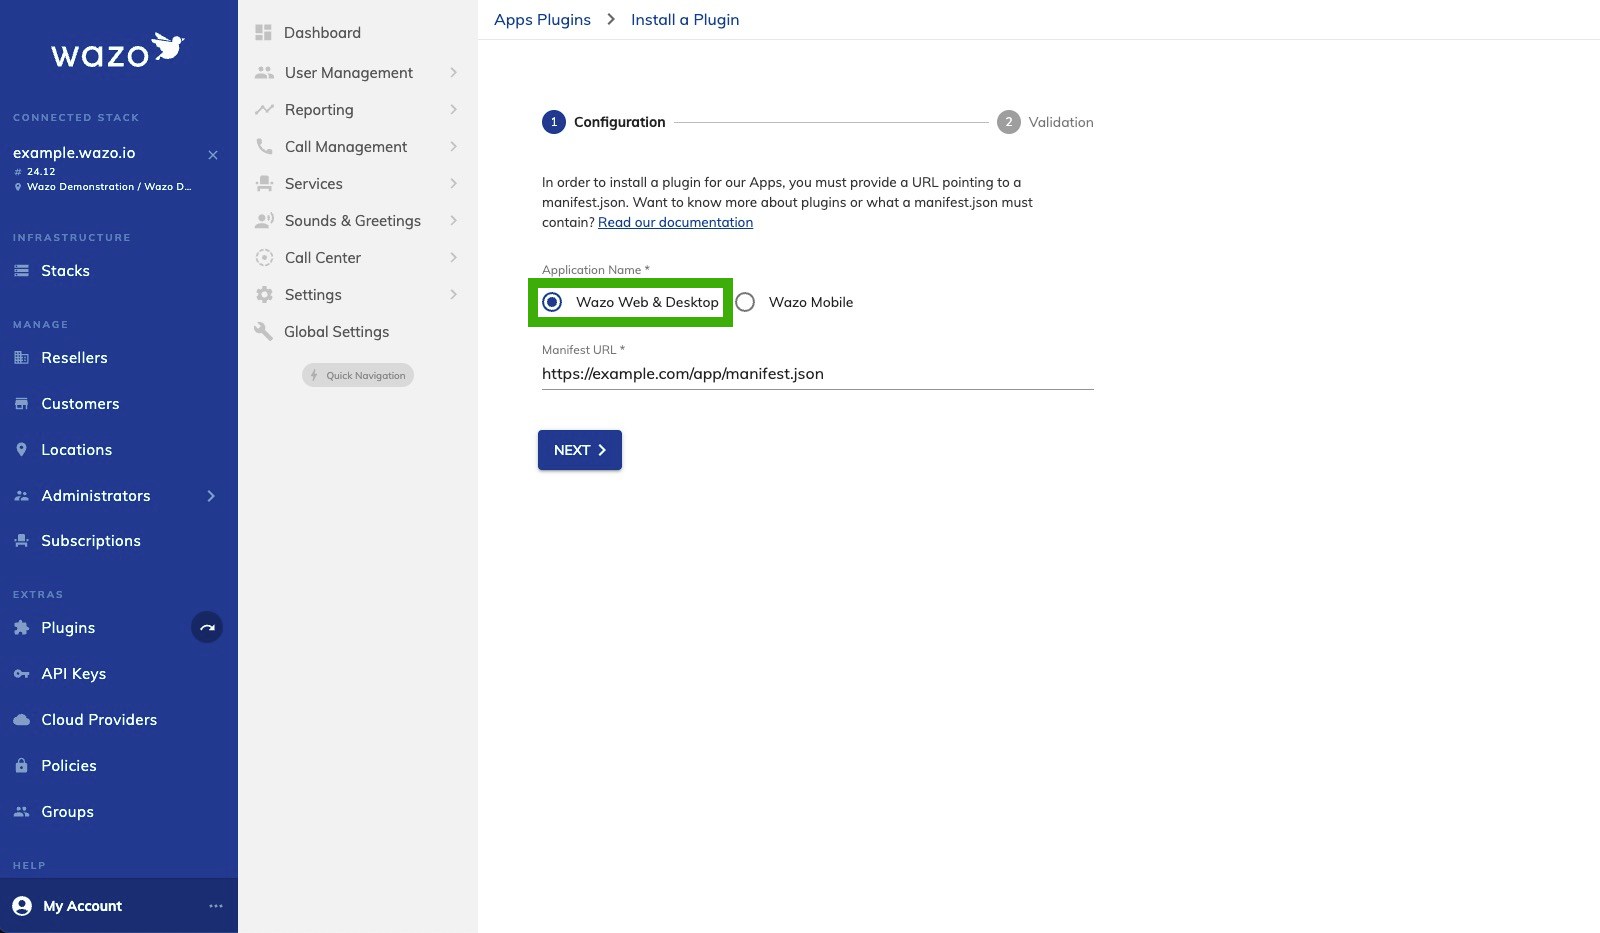Click the Resellers building icon
The height and width of the screenshot is (933, 1600).
[21, 358]
